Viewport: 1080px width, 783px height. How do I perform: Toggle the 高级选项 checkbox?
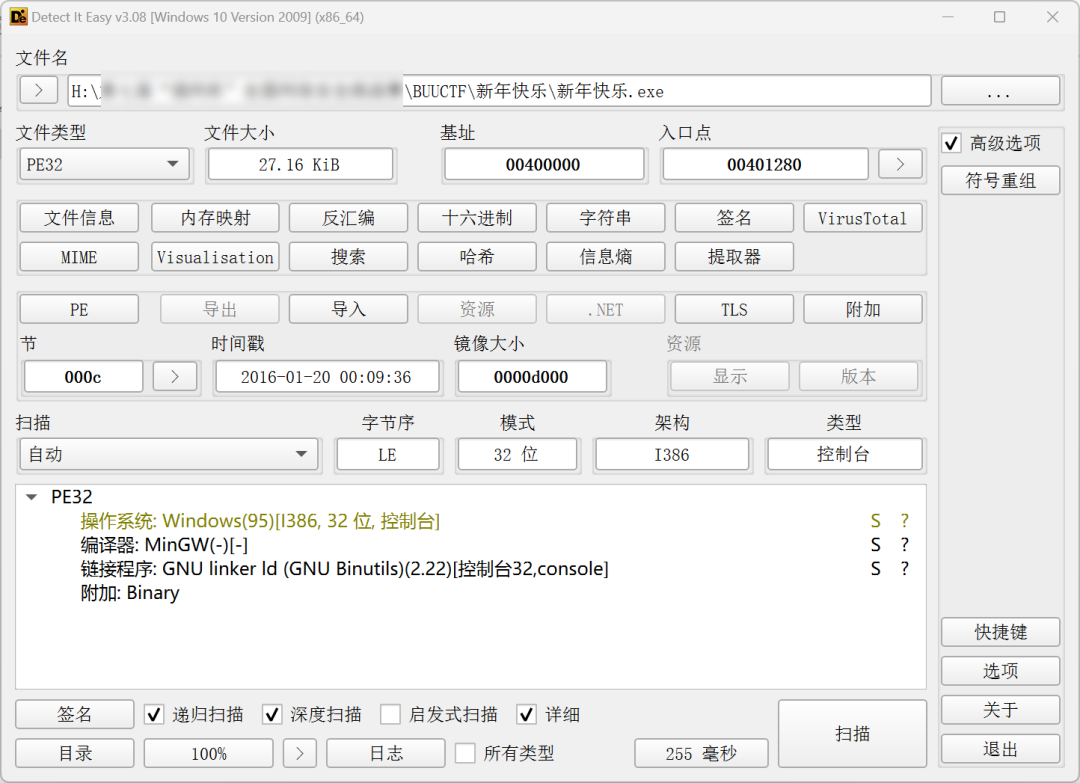coord(952,144)
